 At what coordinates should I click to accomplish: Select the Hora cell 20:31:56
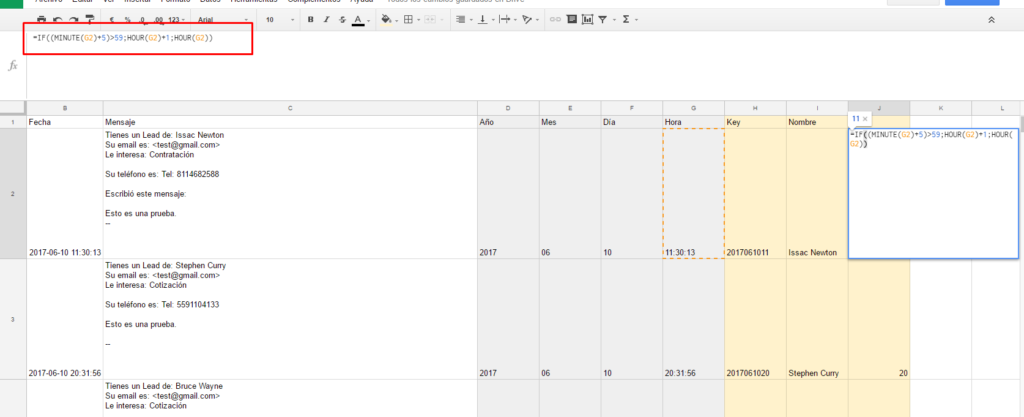tap(693, 319)
